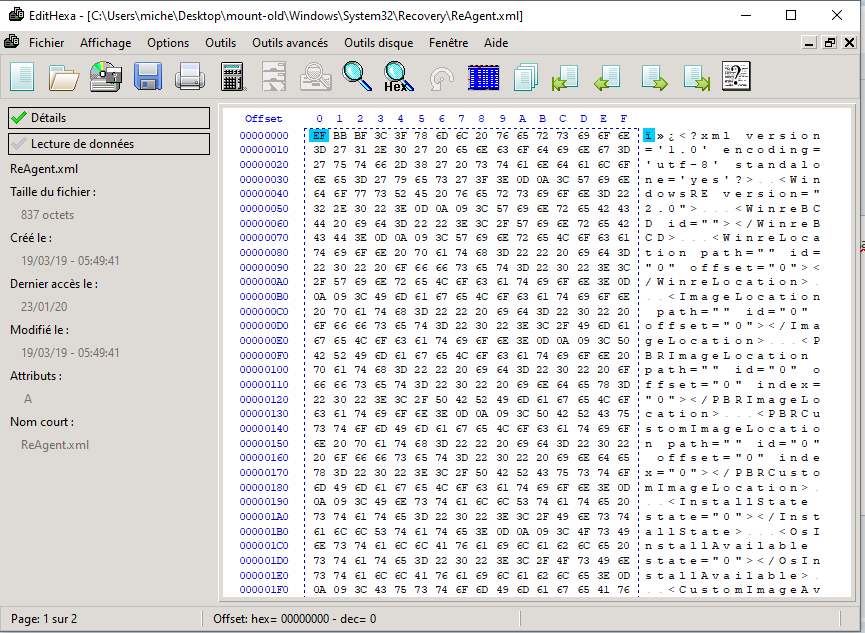Click the file size value 837 octets
The image size is (865, 633).
pos(47,215)
